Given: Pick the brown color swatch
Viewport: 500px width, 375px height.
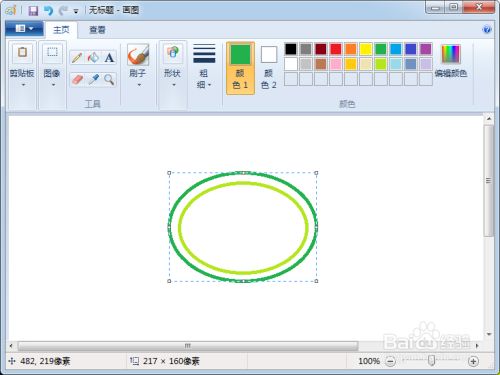Looking at the screenshot, I should click(321, 64).
